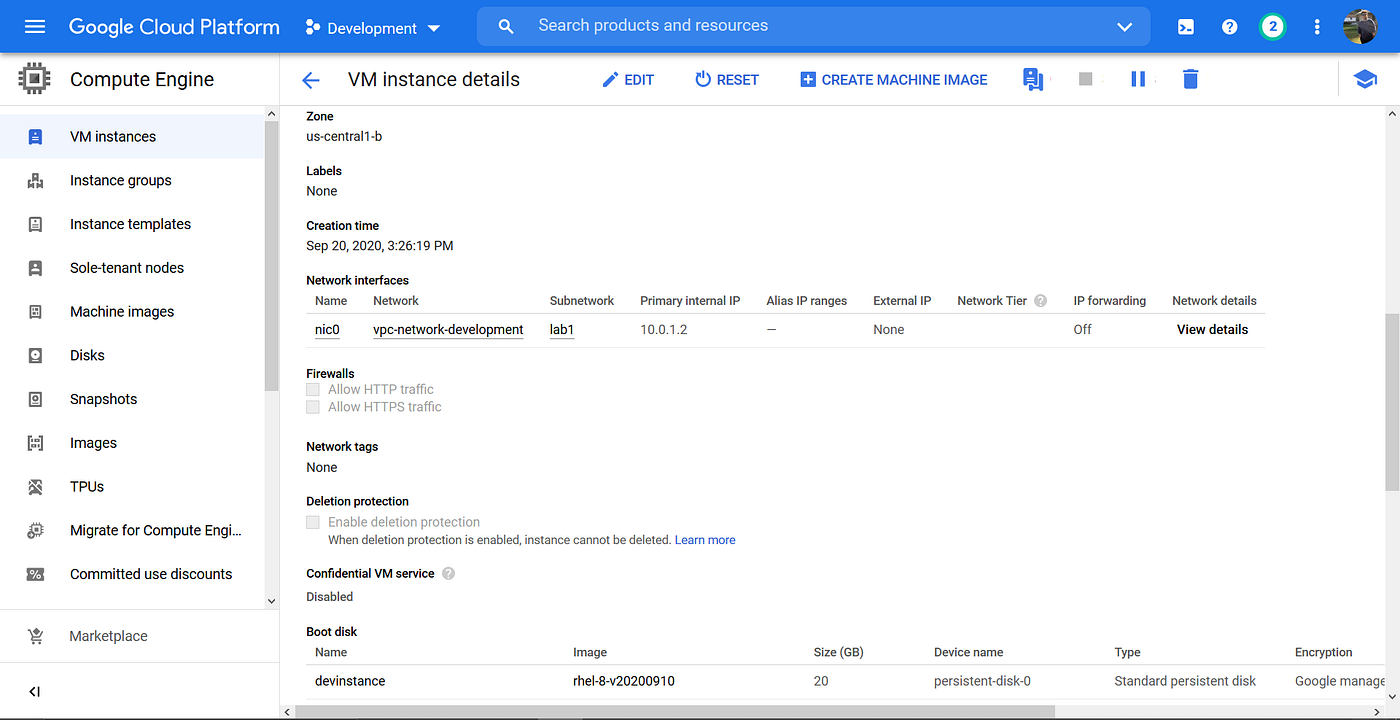Click the Instance groups sidebar icon
The width and height of the screenshot is (1400, 720).
[35, 181]
